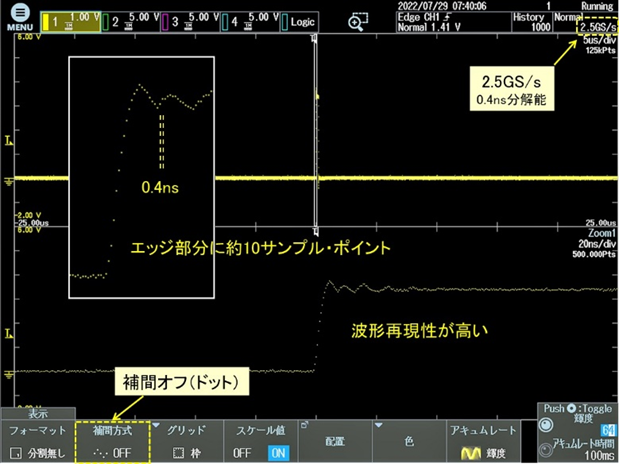Screen dimensions: 619x464
Task: Turn スケール値 OFF
Action: click(242, 453)
